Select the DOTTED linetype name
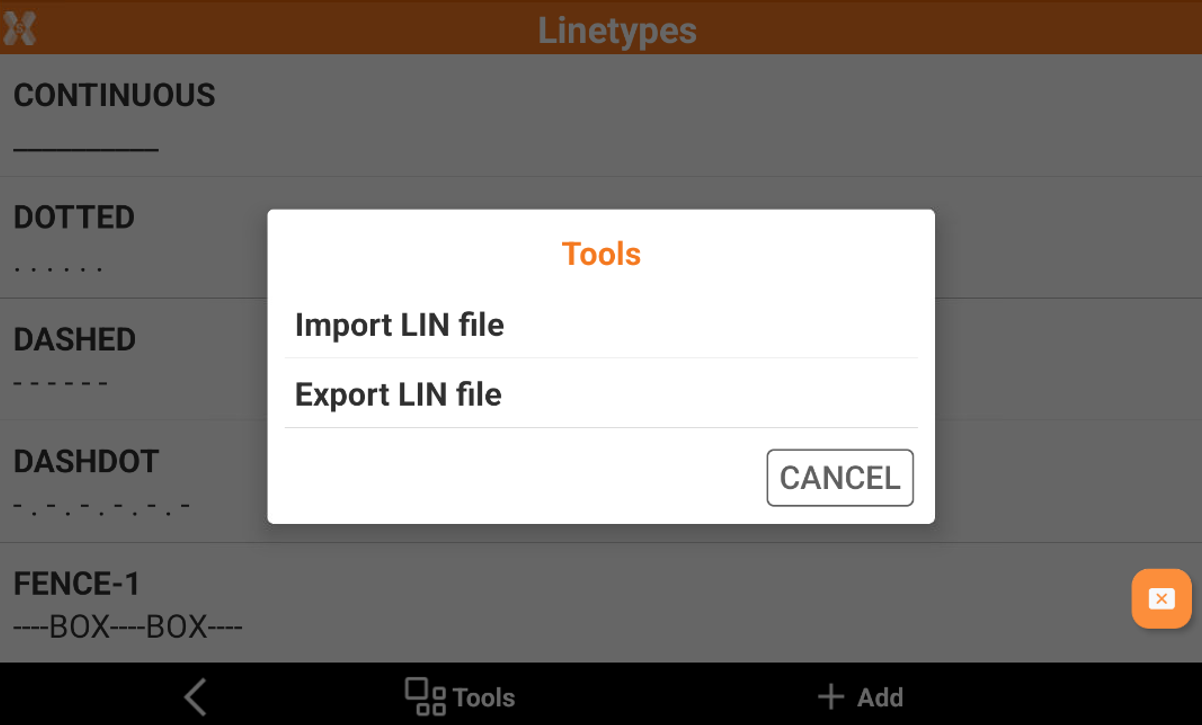1202x725 pixels. pyautogui.click(x=74, y=218)
